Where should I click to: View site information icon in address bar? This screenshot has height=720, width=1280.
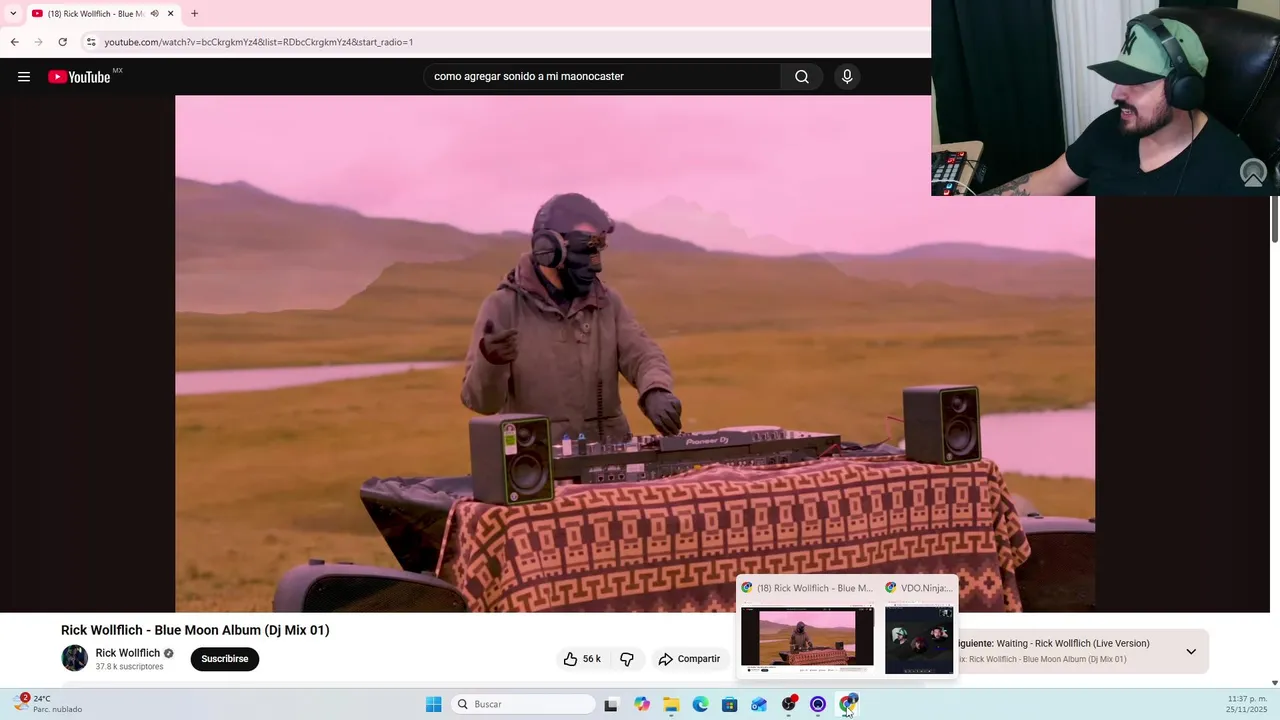tap(91, 42)
